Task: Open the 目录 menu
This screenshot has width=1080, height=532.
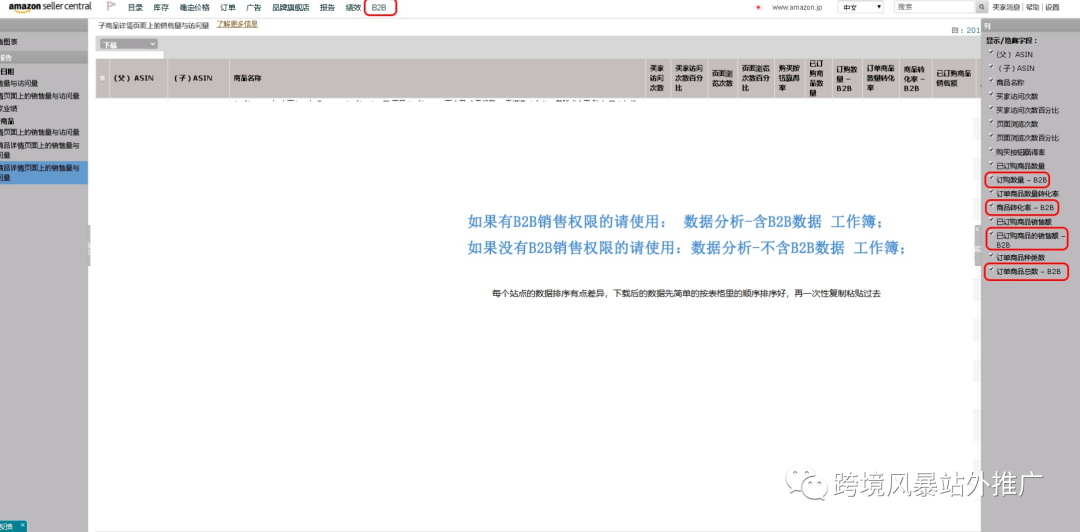Action: 135,8
